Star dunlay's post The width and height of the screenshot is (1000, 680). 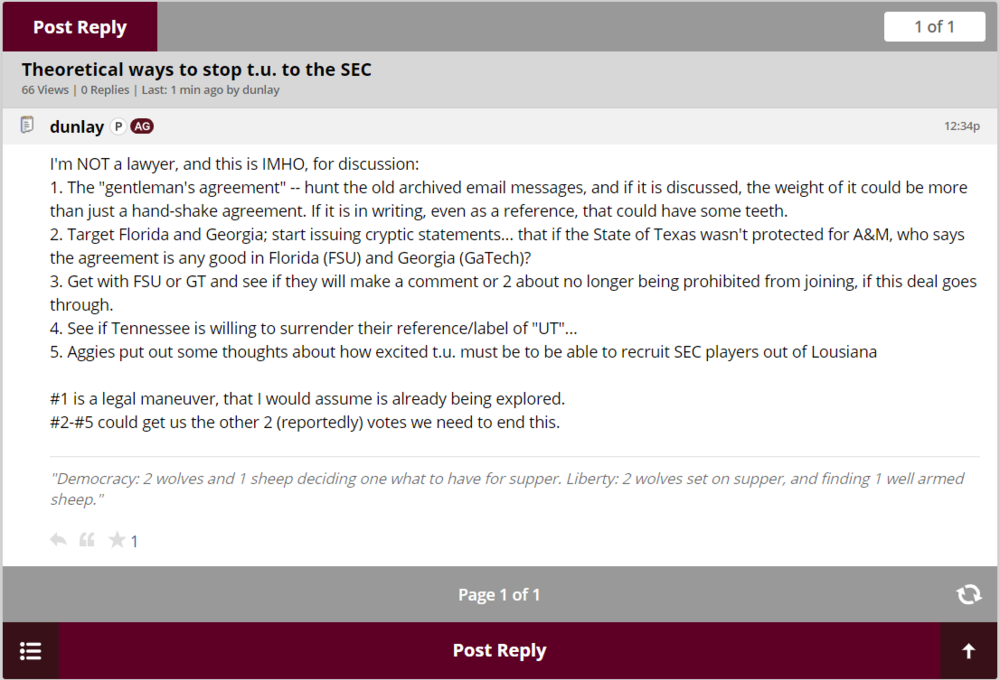tap(117, 540)
